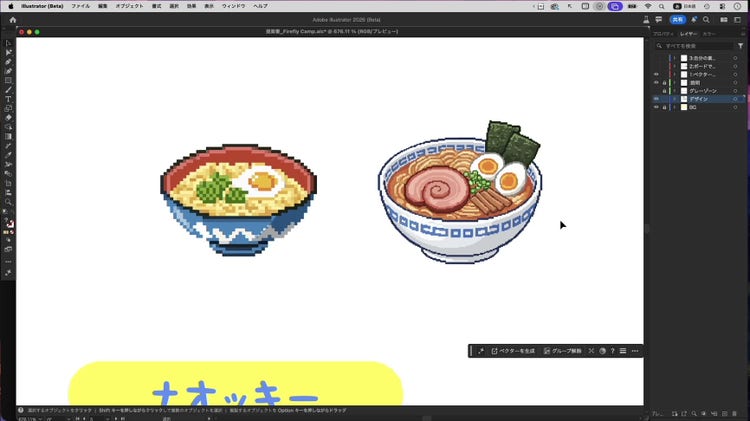
Task: Select the Type tool
Action: (8, 99)
